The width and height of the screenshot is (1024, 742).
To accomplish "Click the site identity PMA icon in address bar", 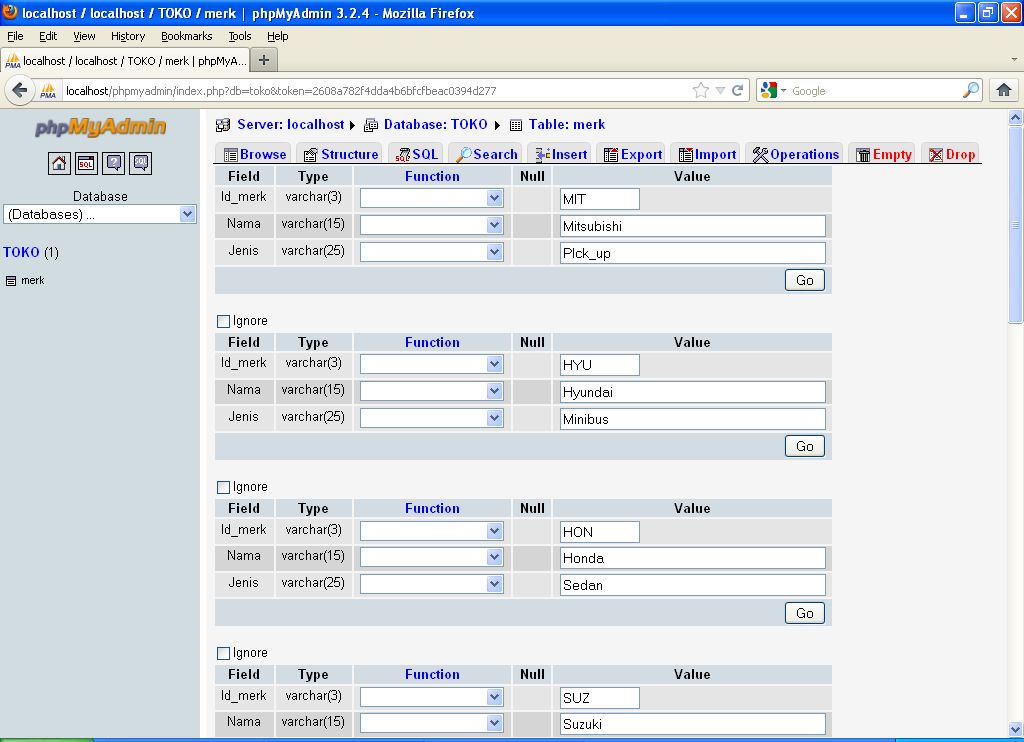I will 48,90.
